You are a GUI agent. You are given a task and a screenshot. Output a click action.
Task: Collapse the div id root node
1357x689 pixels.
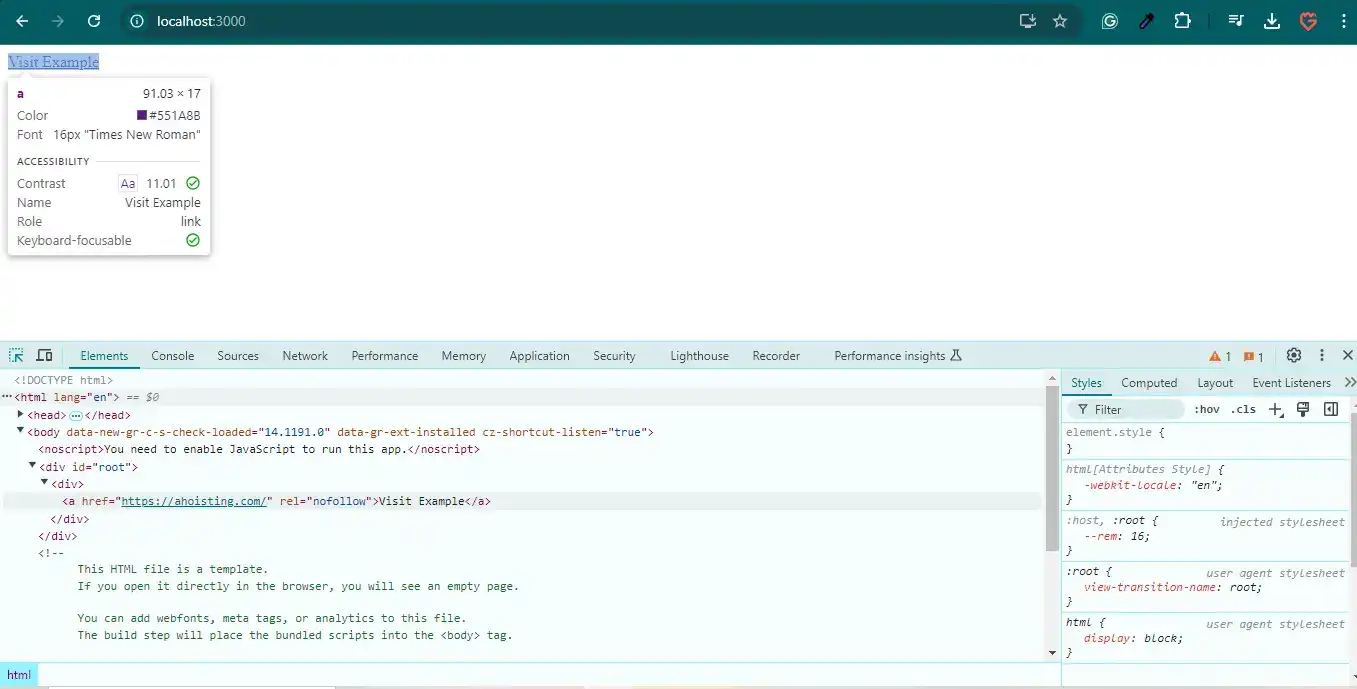[x=33, y=466]
